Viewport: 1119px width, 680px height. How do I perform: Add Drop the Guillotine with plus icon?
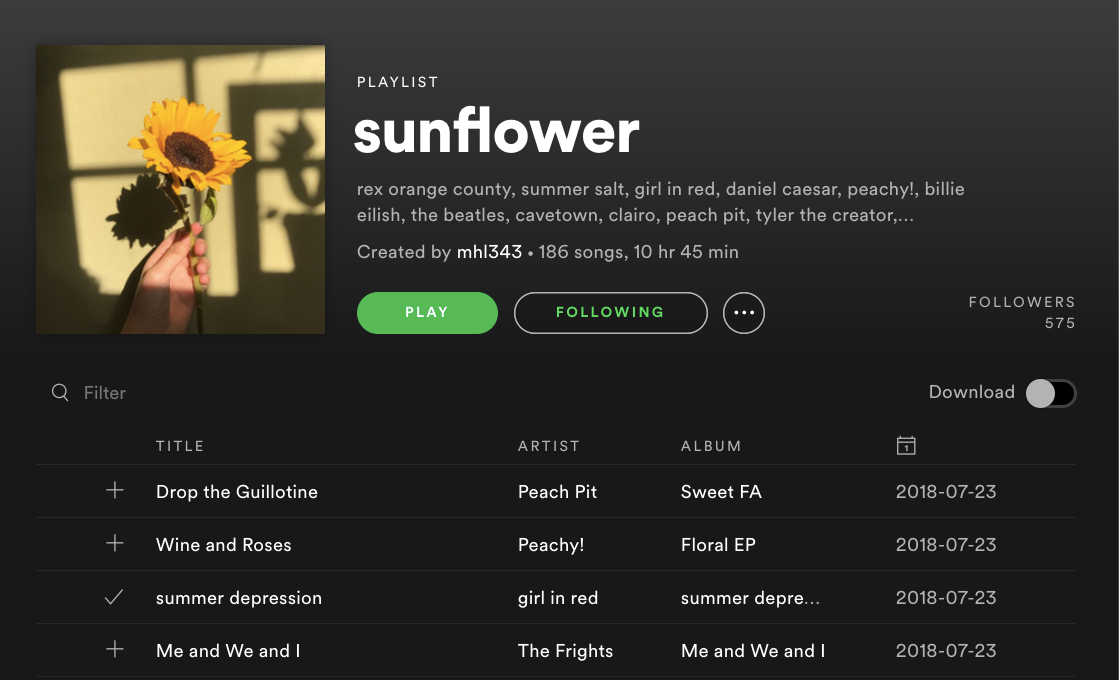pos(115,490)
